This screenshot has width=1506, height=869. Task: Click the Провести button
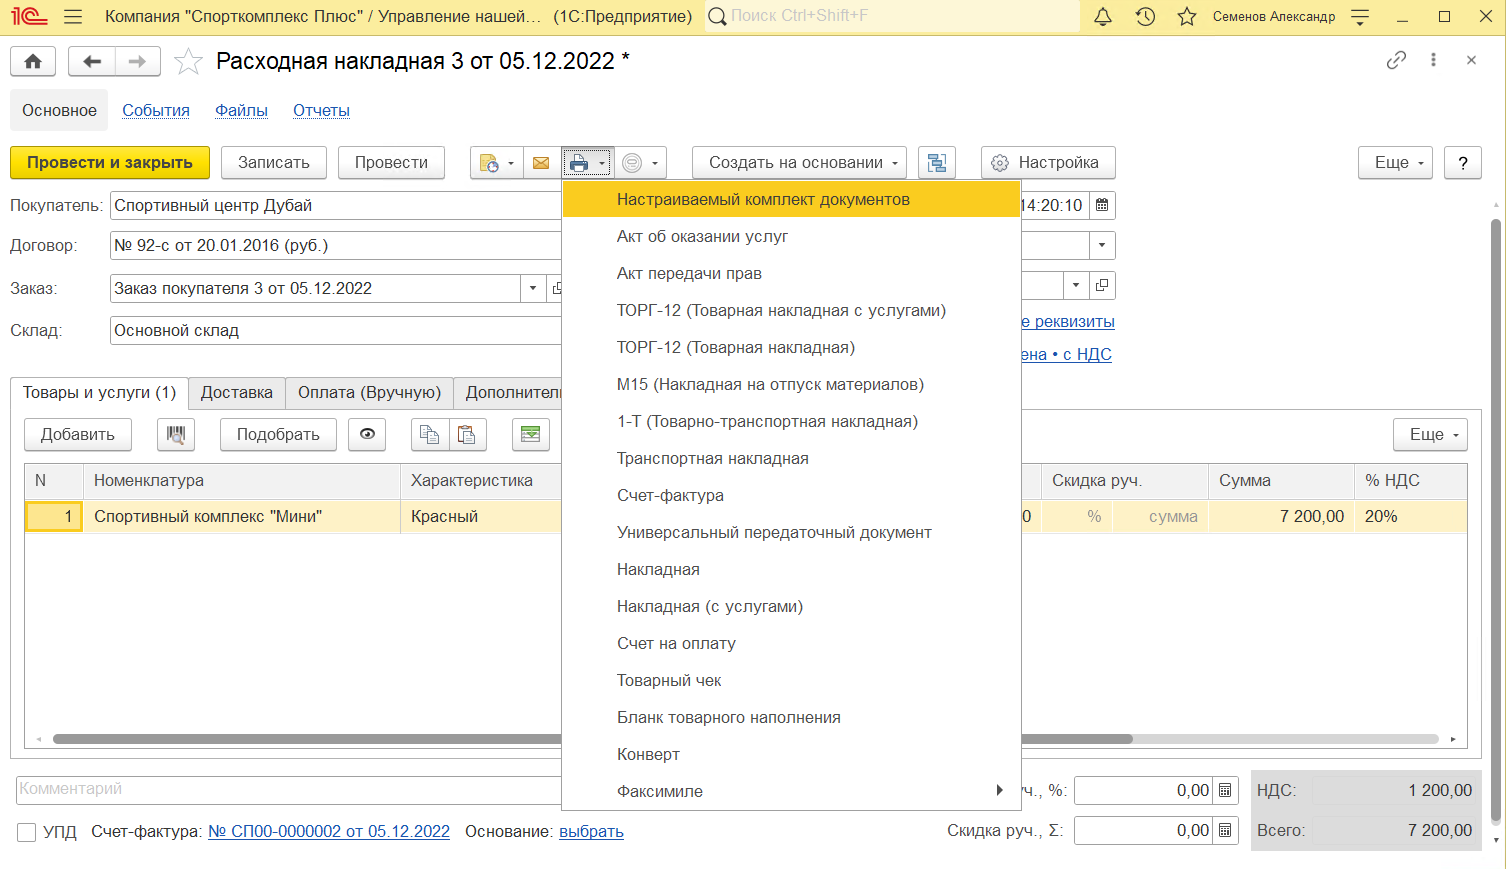391,163
